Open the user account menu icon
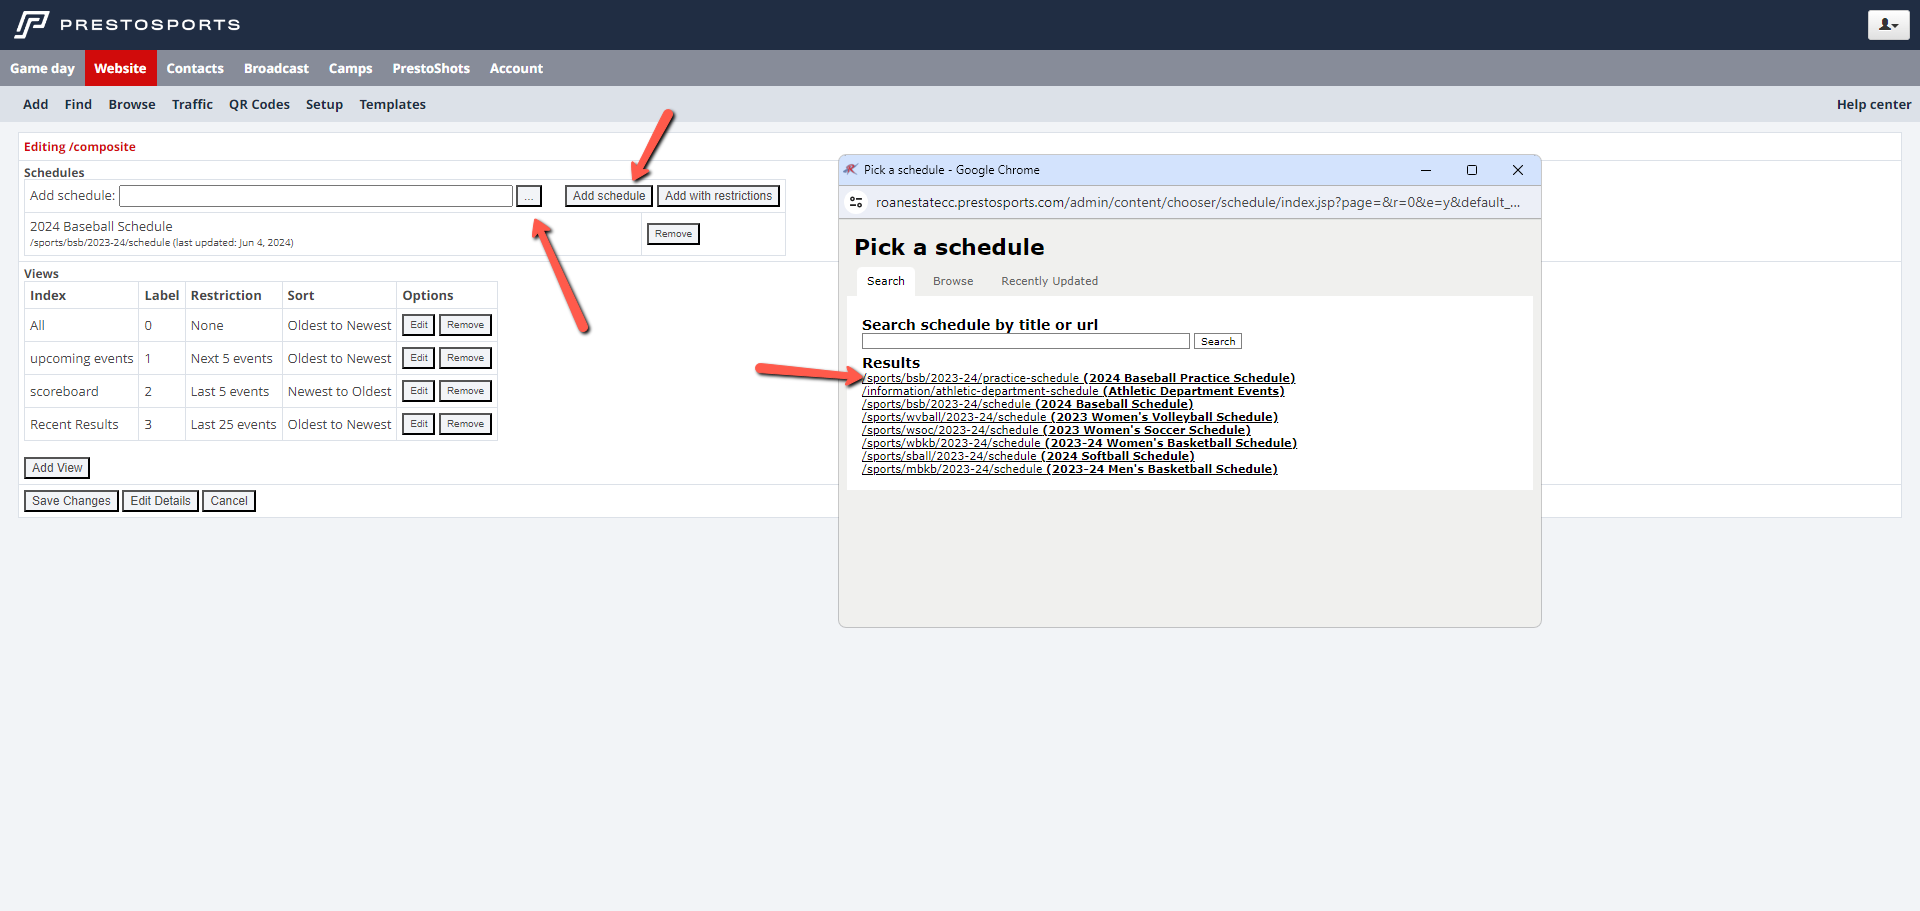1920x911 pixels. click(x=1888, y=25)
